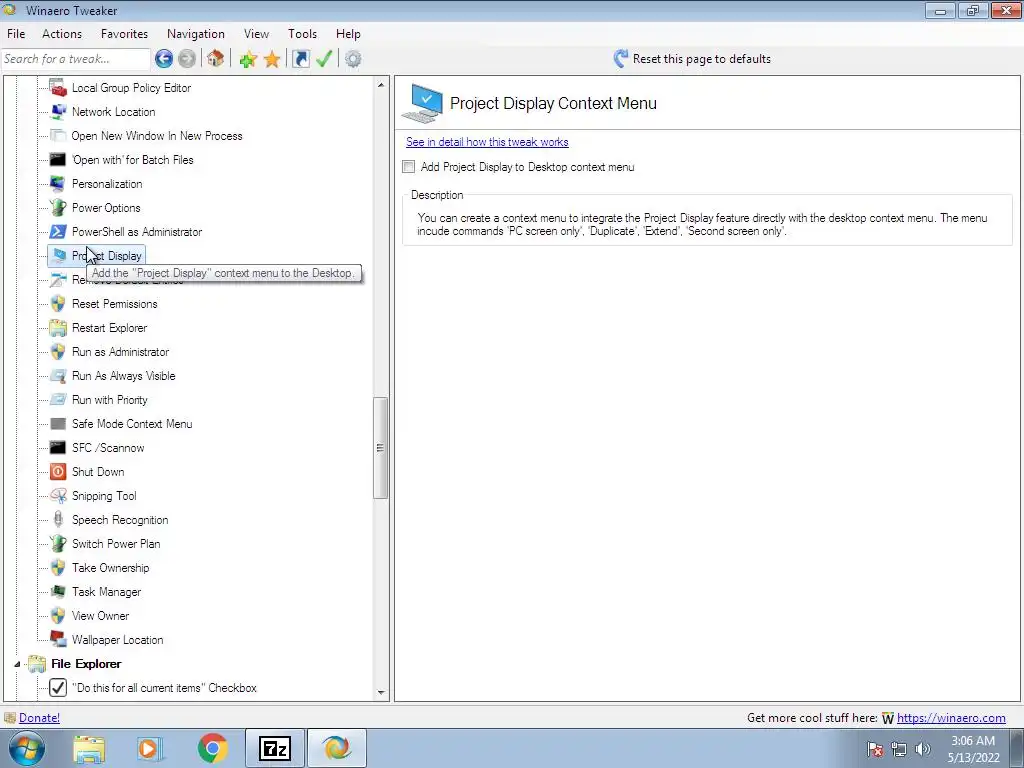Click the Snipping Tool scissors icon
1024x768 pixels.
(x=58, y=496)
